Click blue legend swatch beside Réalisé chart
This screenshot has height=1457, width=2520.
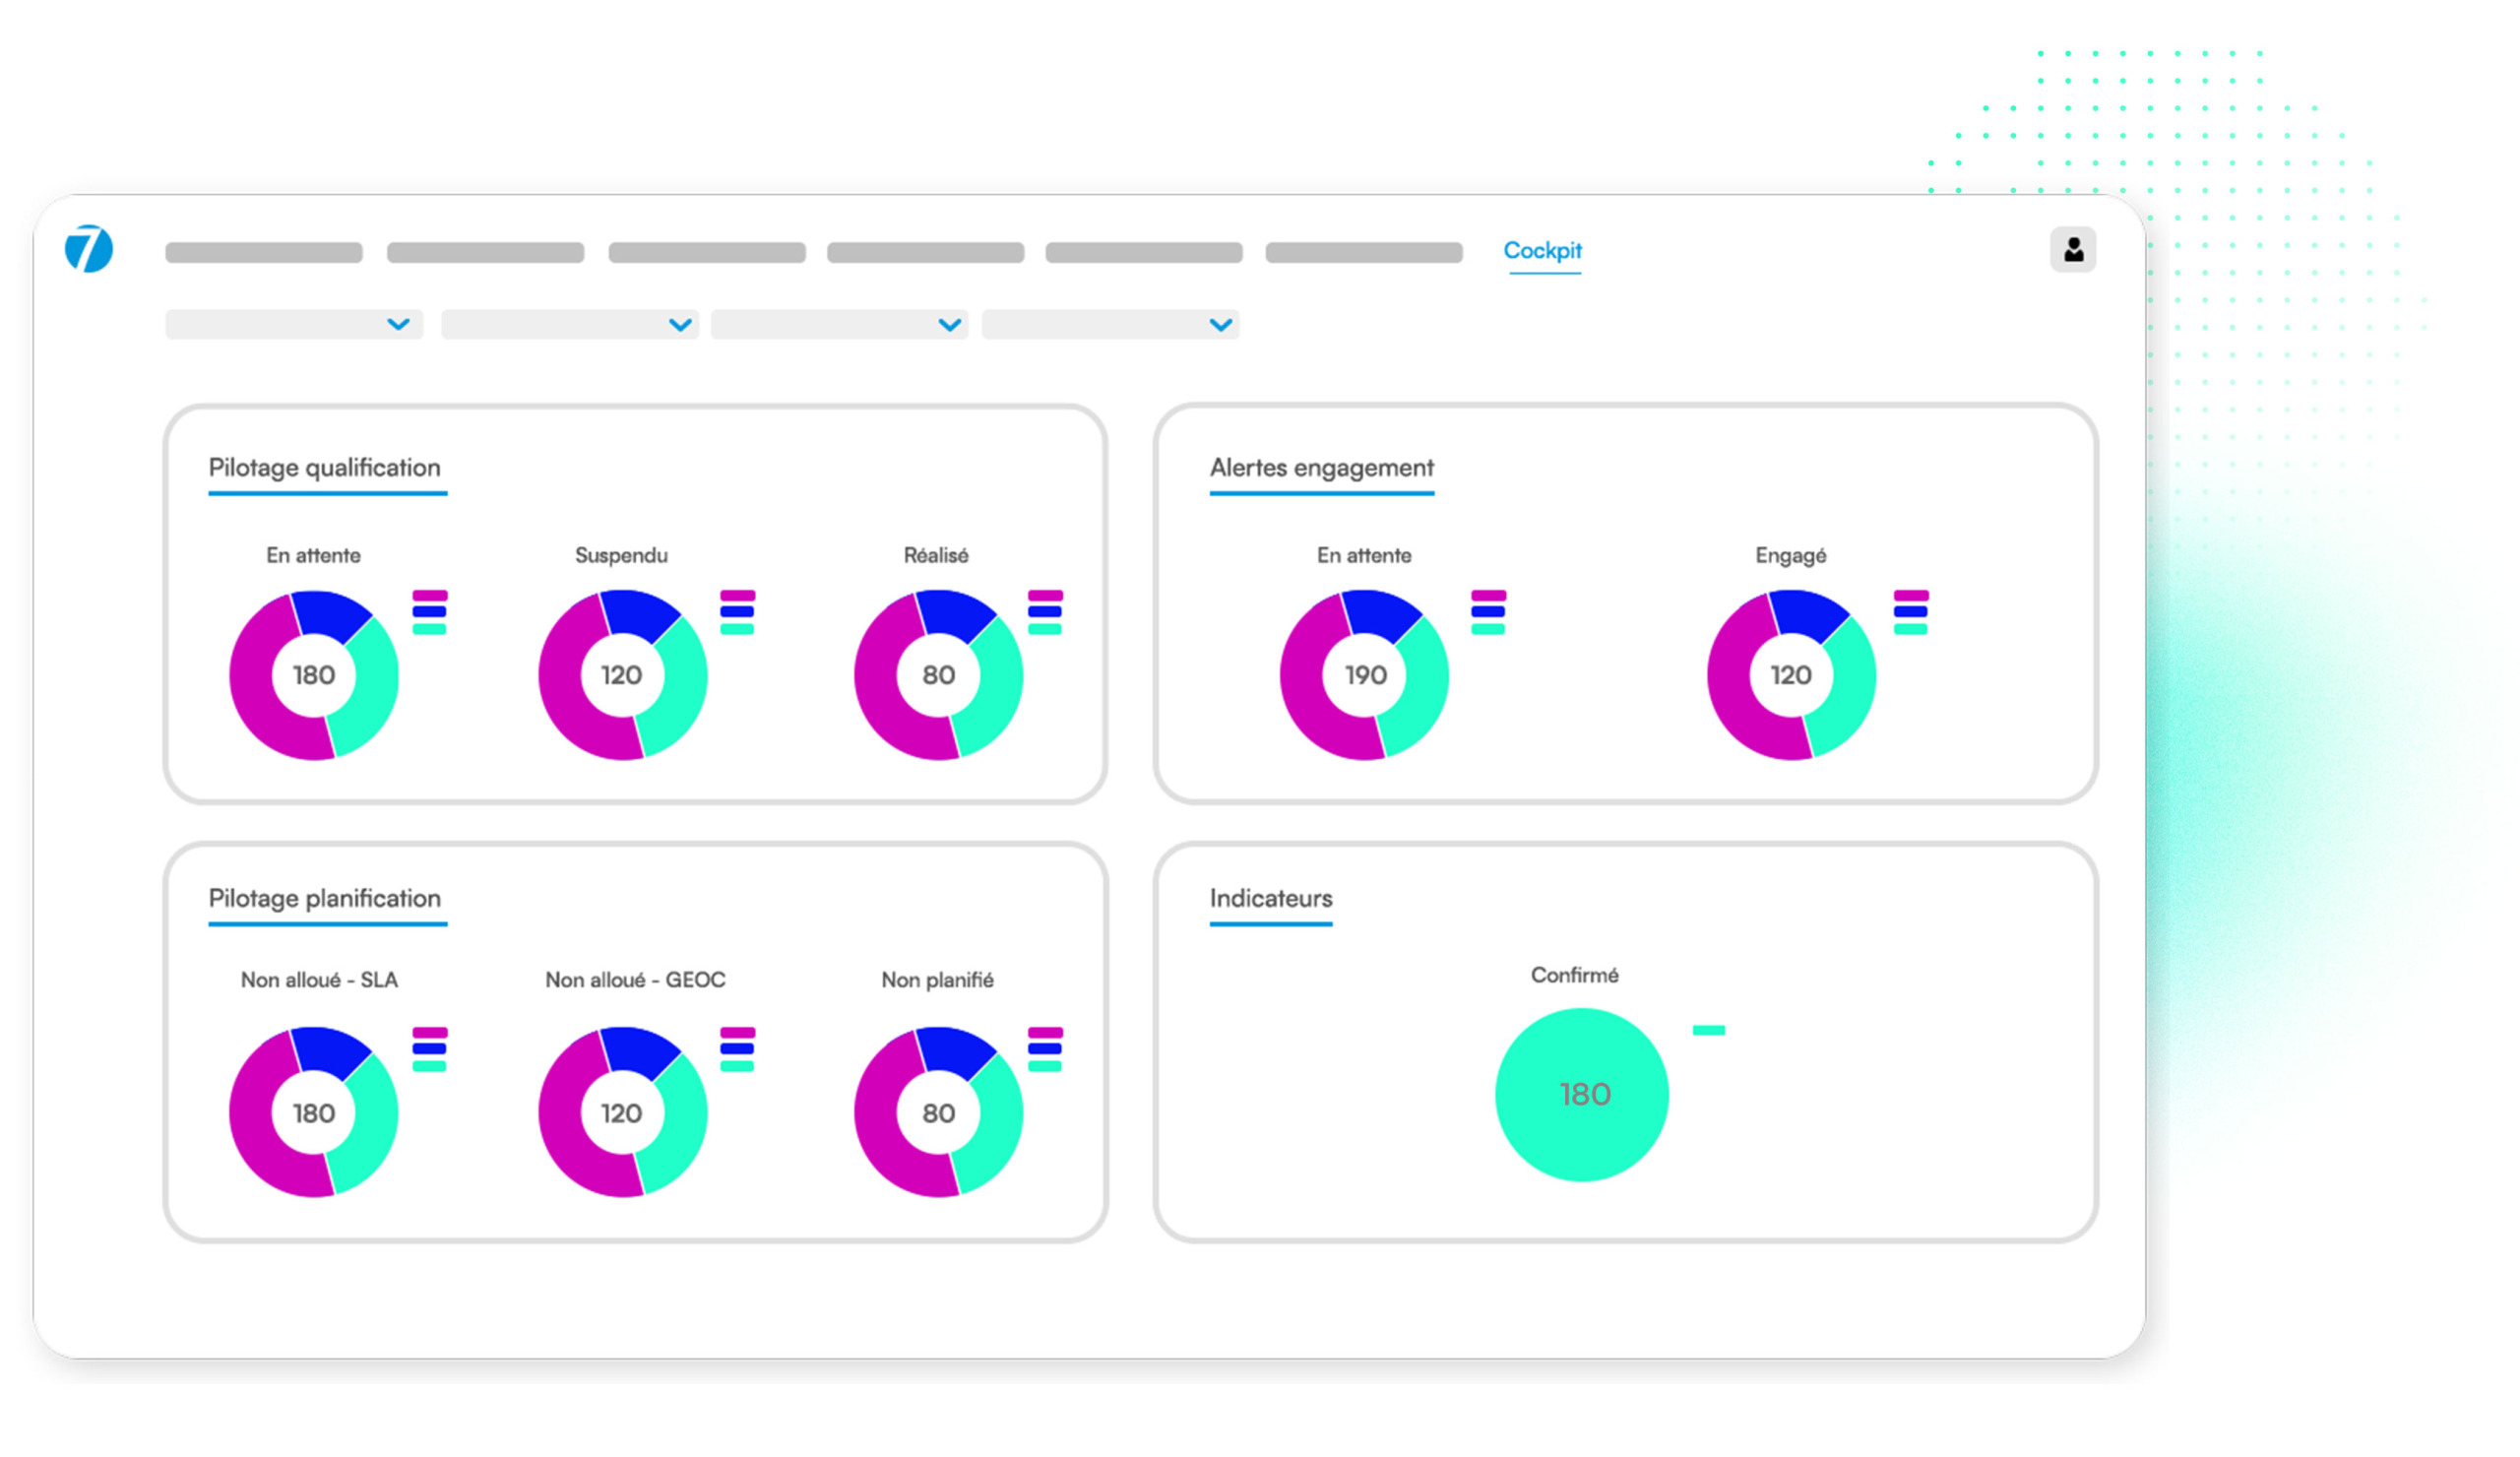point(1045,612)
